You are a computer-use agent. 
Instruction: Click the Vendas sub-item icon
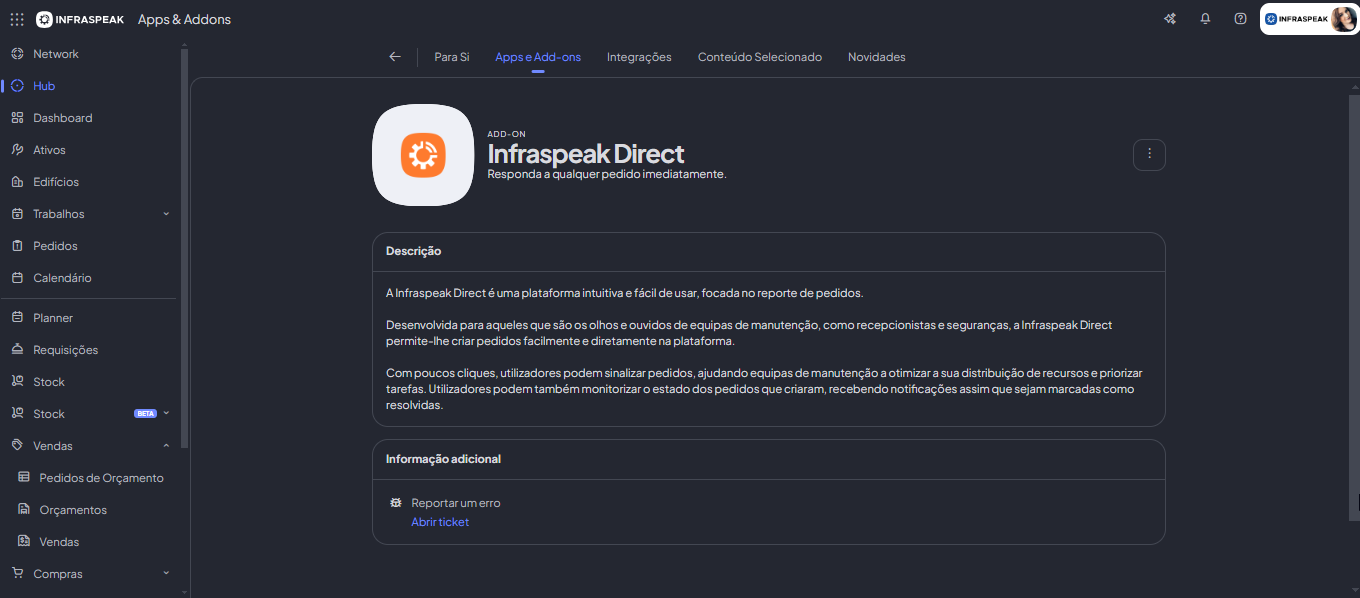(x=24, y=542)
